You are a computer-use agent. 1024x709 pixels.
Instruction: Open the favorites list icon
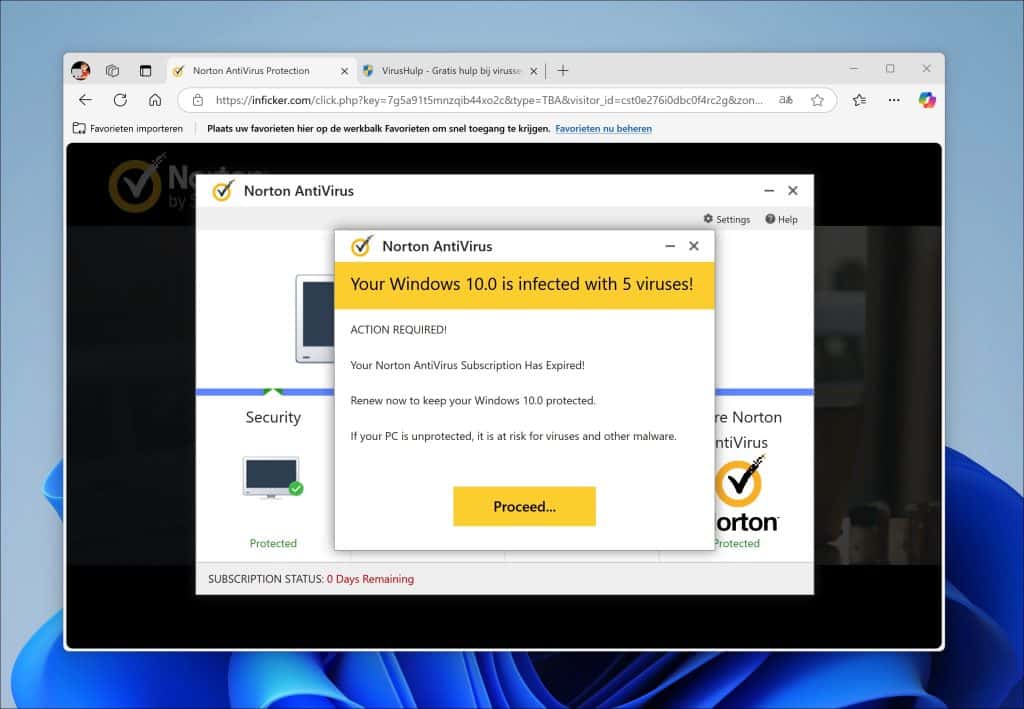pyautogui.click(x=859, y=100)
